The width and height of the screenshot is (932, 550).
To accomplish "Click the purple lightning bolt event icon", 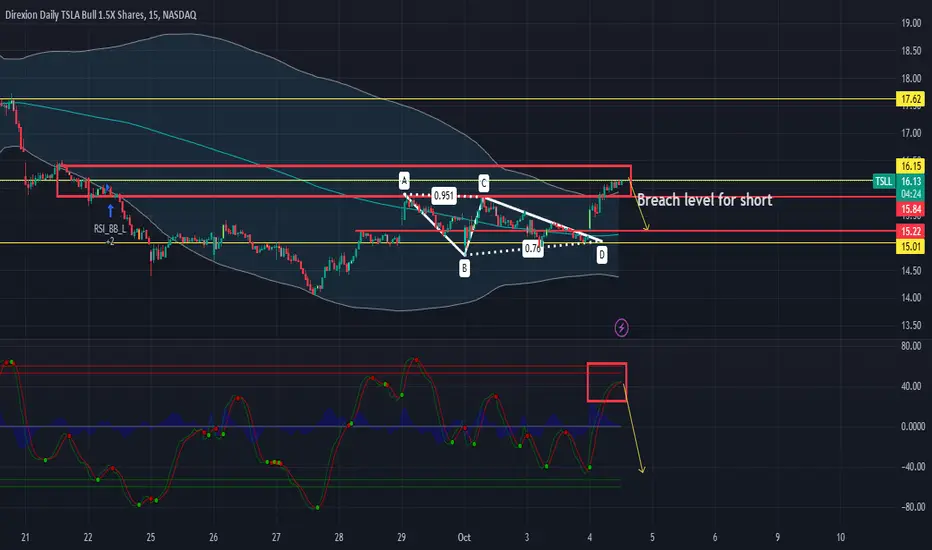I will (x=621, y=328).
